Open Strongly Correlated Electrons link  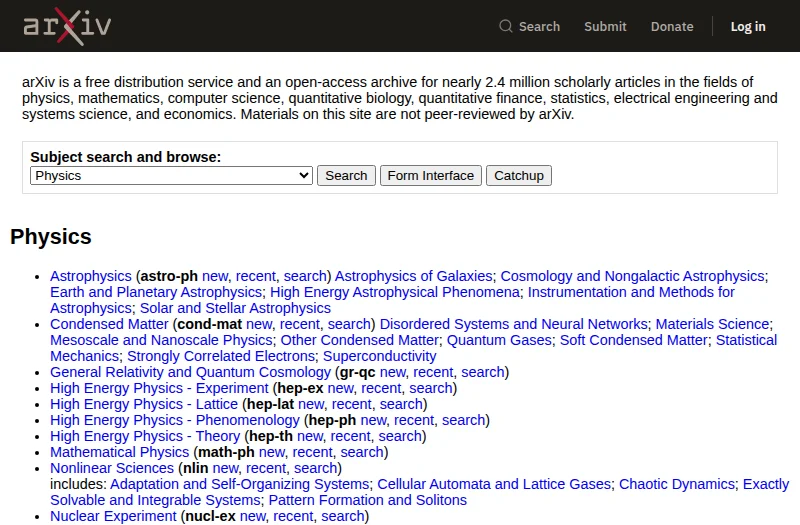pos(221,356)
